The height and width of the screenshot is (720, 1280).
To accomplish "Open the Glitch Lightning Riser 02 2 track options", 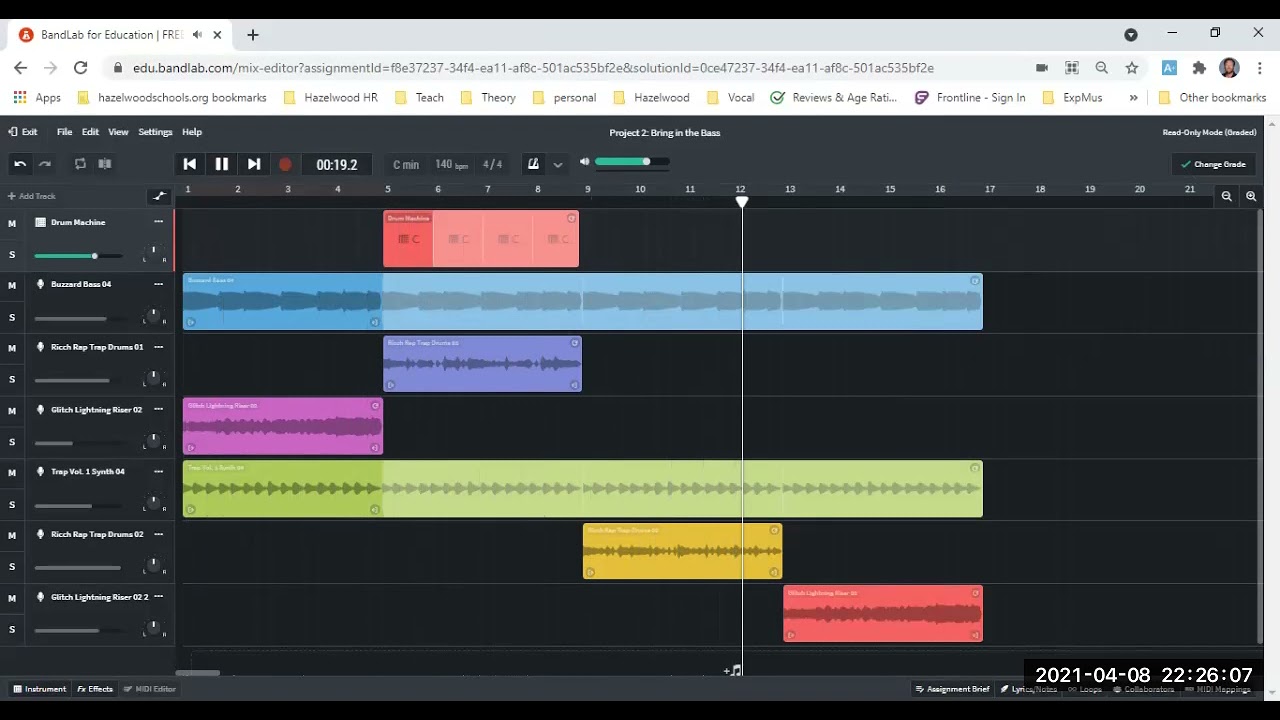I will click(158, 596).
